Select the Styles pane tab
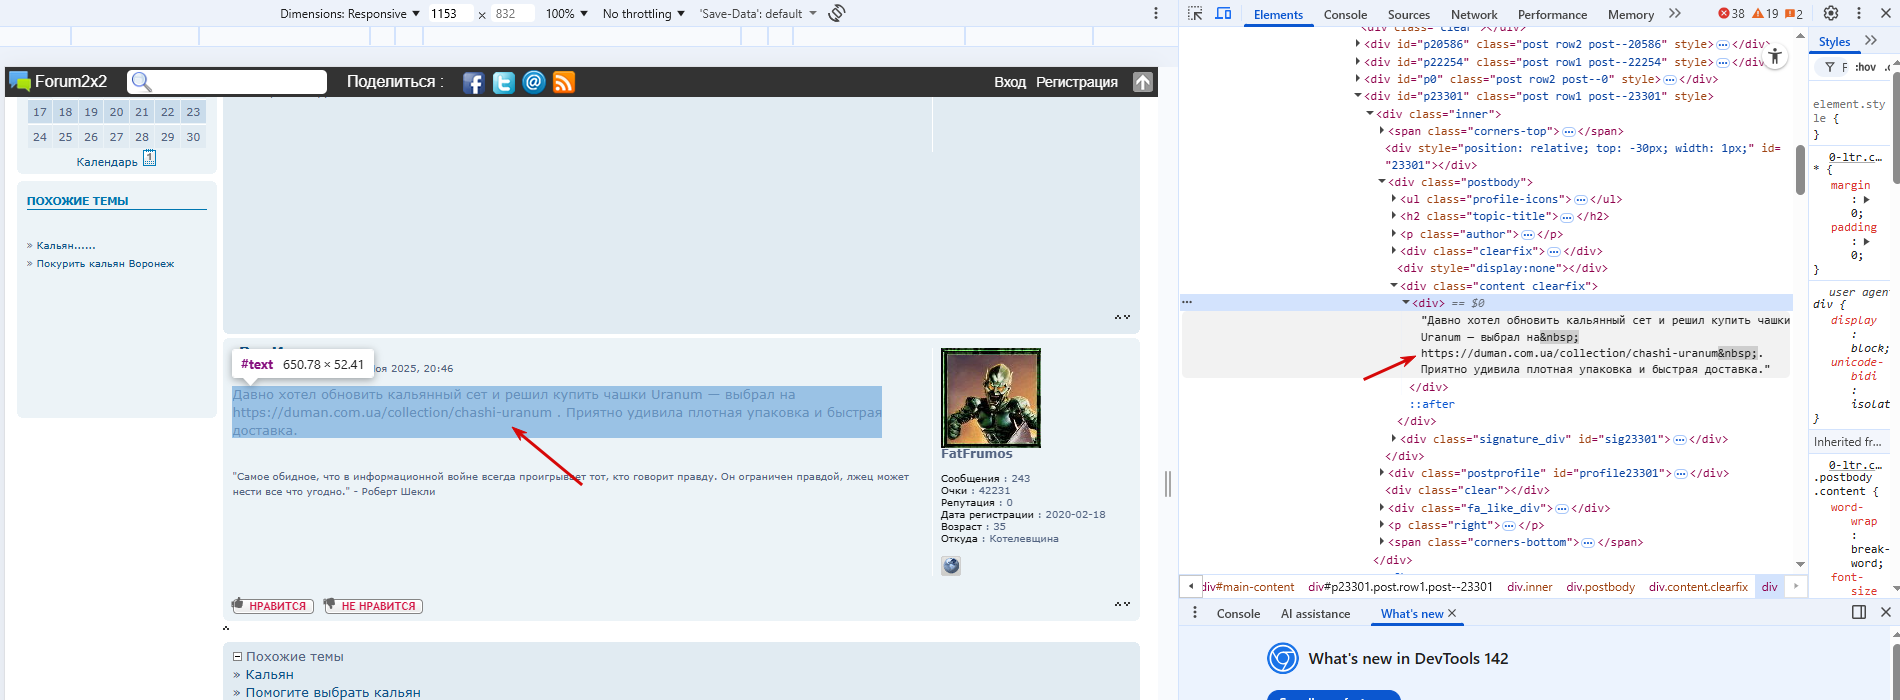The width and height of the screenshot is (1900, 700). click(x=1834, y=42)
